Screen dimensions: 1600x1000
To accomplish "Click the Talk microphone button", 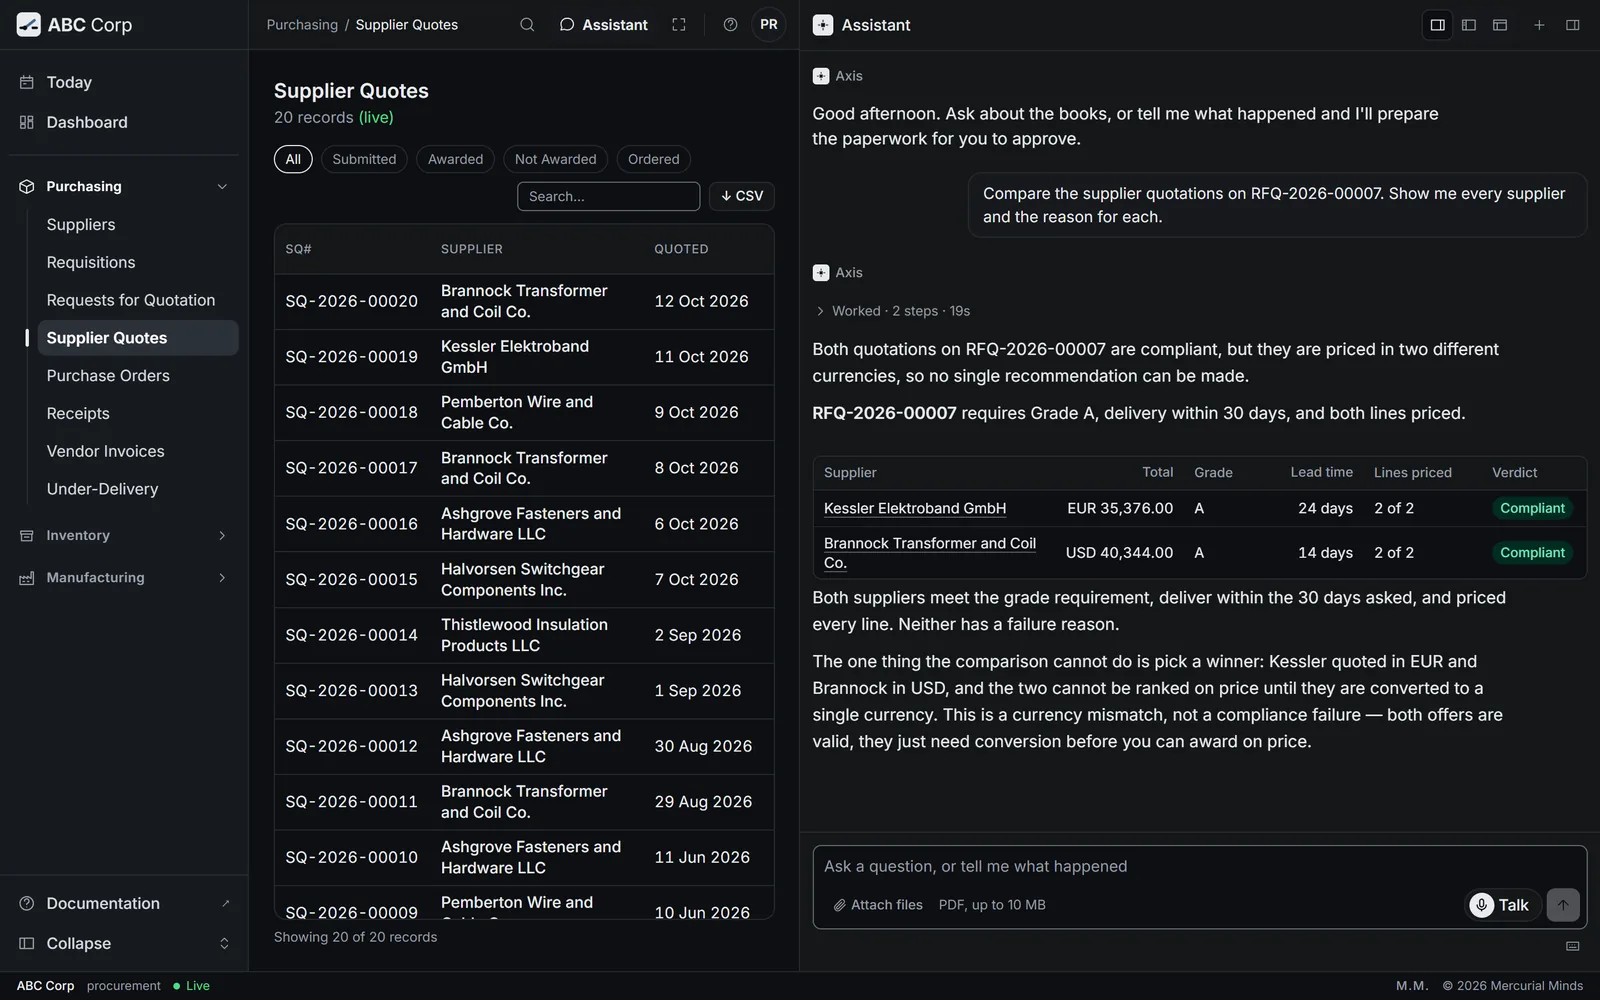I will click(1500, 905).
